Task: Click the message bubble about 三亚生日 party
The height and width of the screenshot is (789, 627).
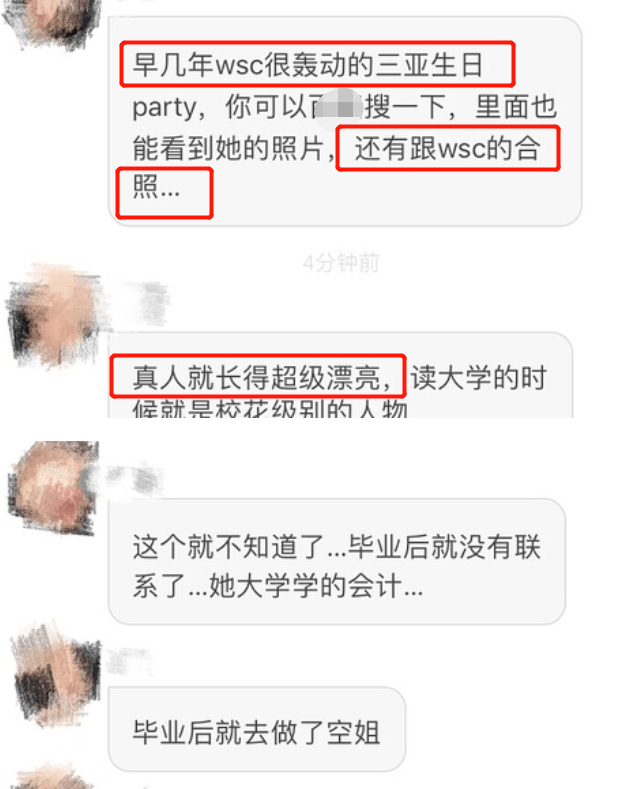Action: click(345, 121)
